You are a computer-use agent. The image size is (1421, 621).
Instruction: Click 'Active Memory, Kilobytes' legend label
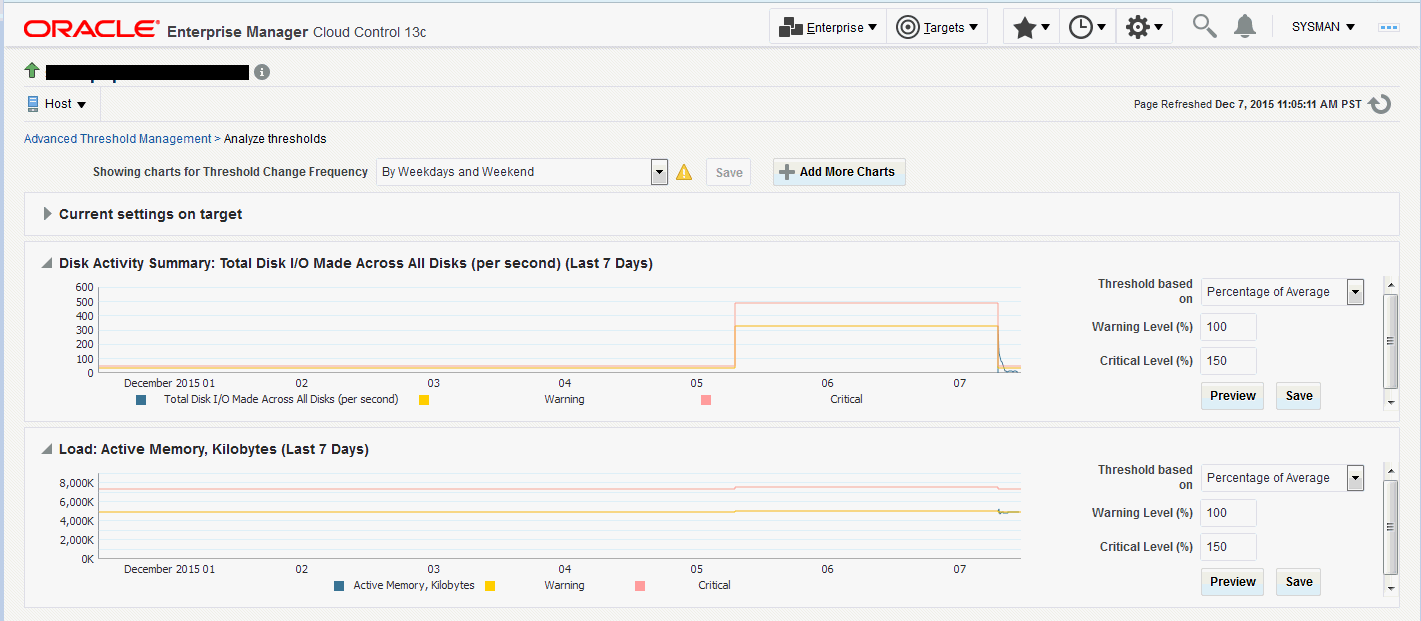[414, 585]
